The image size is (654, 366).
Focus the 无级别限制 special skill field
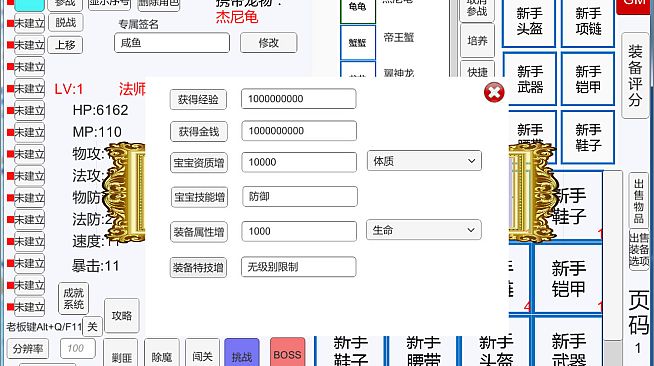click(x=299, y=267)
